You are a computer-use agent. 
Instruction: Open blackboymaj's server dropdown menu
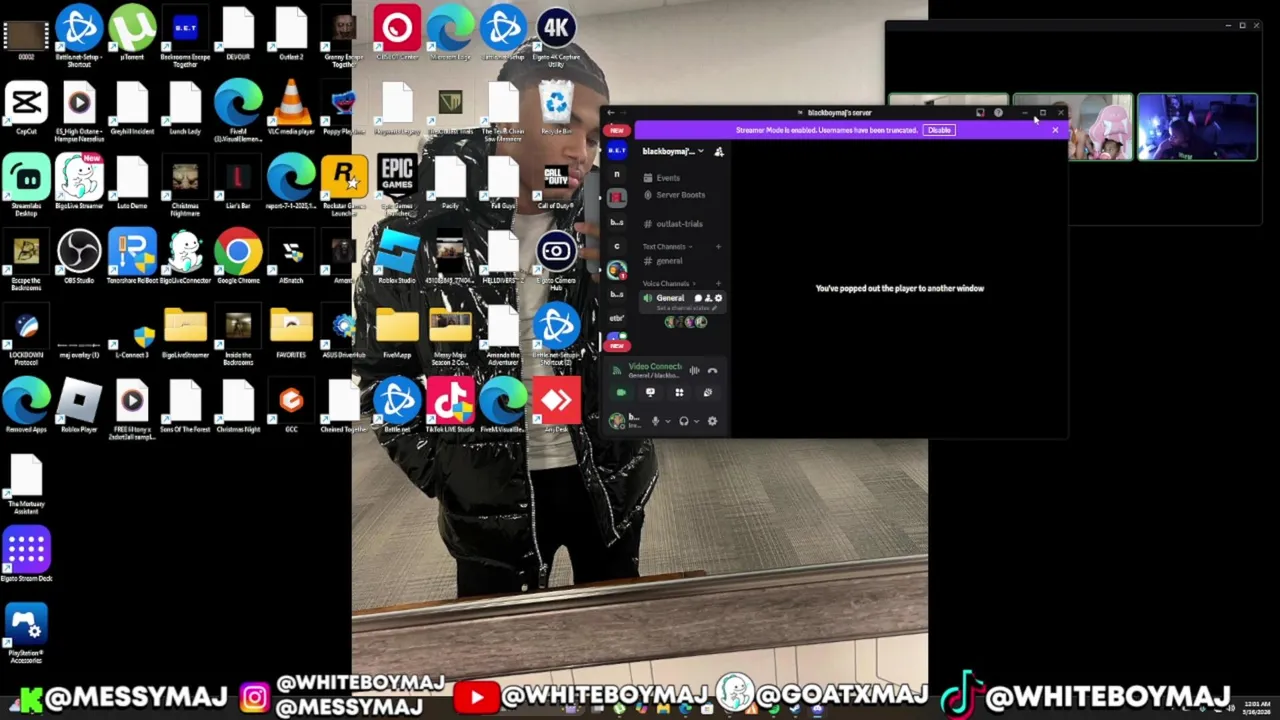click(x=675, y=151)
